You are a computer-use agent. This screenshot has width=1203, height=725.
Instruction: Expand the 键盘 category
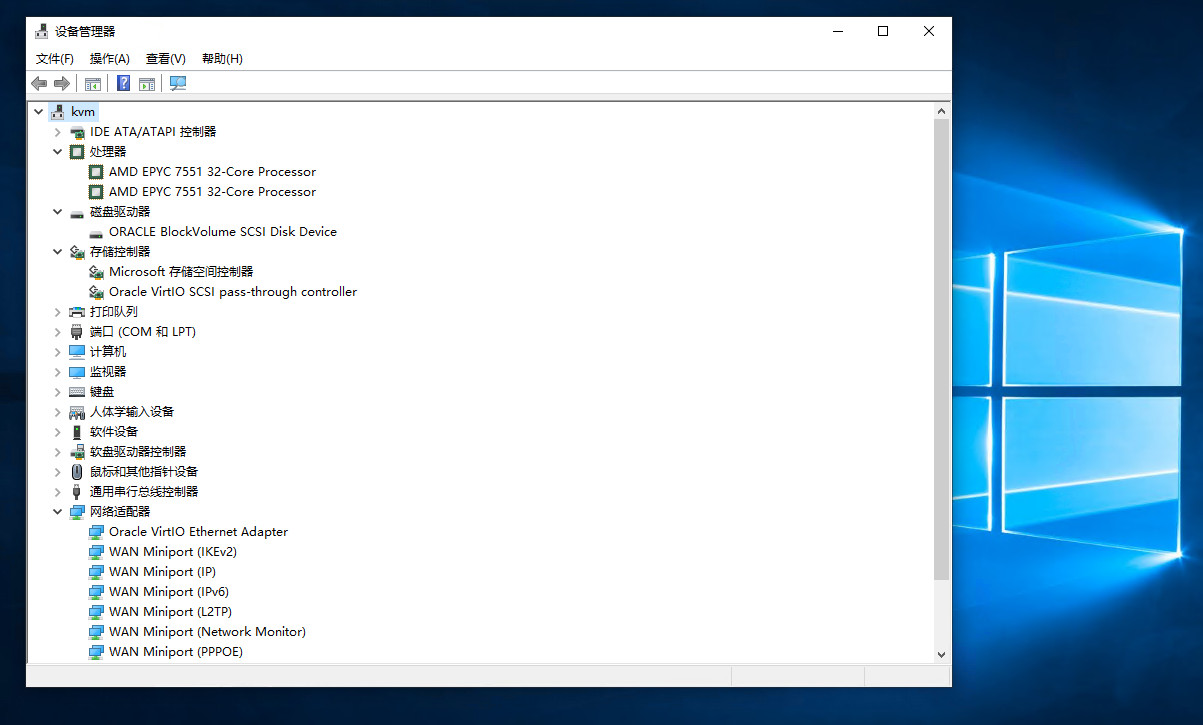(x=58, y=392)
